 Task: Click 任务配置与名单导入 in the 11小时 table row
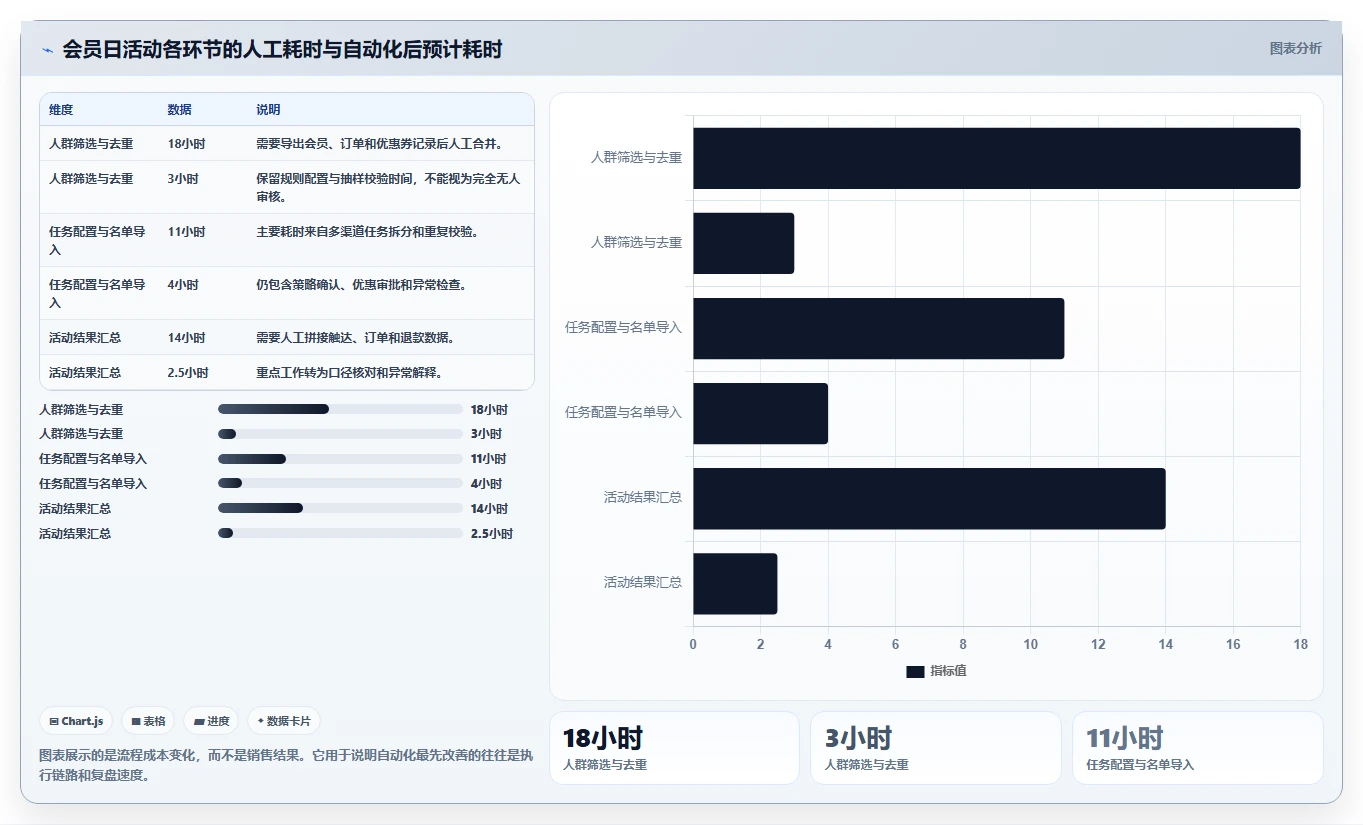tap(97, 240)
